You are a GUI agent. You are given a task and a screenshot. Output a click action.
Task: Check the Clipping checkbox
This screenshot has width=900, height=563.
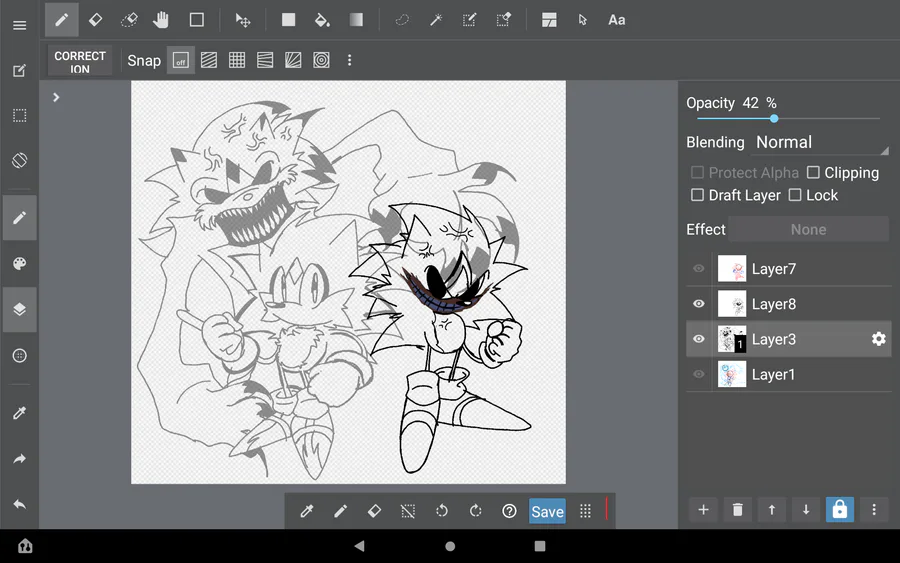(x=813, y=172)
